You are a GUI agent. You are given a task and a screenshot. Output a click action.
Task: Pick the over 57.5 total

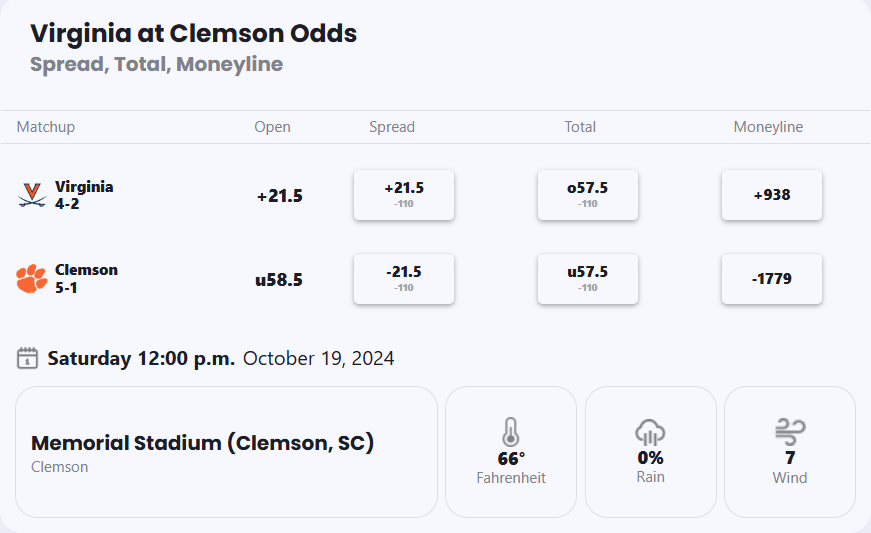pyautogui.click(x=587, y=195)
